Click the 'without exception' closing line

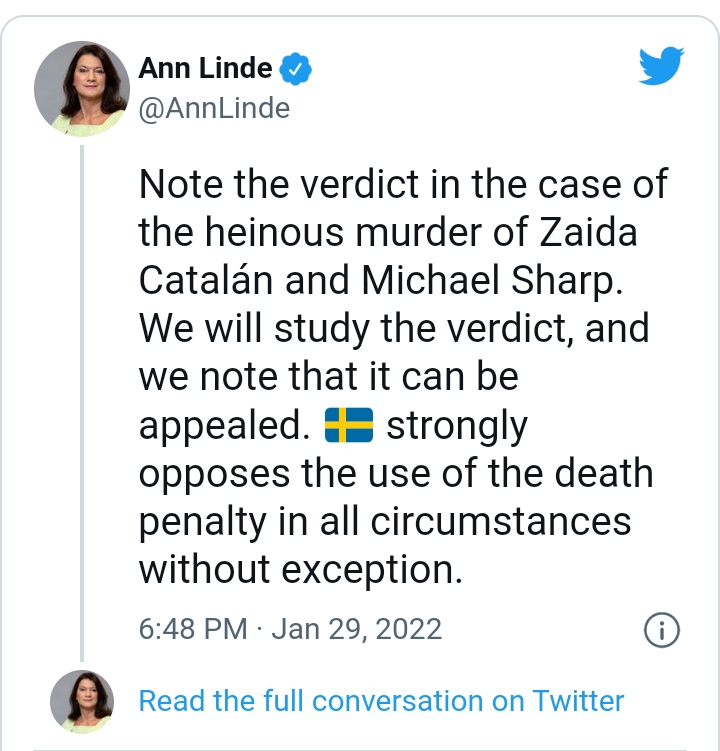pyautogui.click(x=300, y=569)
